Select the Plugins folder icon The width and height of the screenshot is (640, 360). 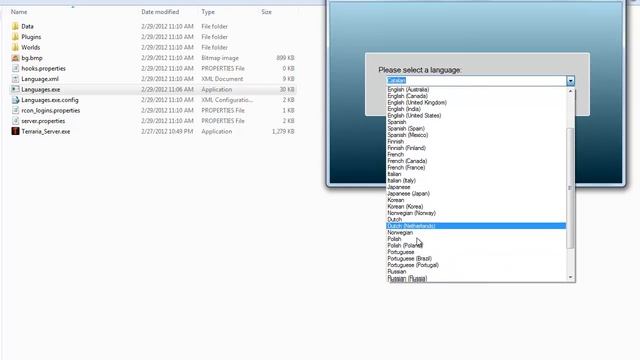click(x=15, y=37)
